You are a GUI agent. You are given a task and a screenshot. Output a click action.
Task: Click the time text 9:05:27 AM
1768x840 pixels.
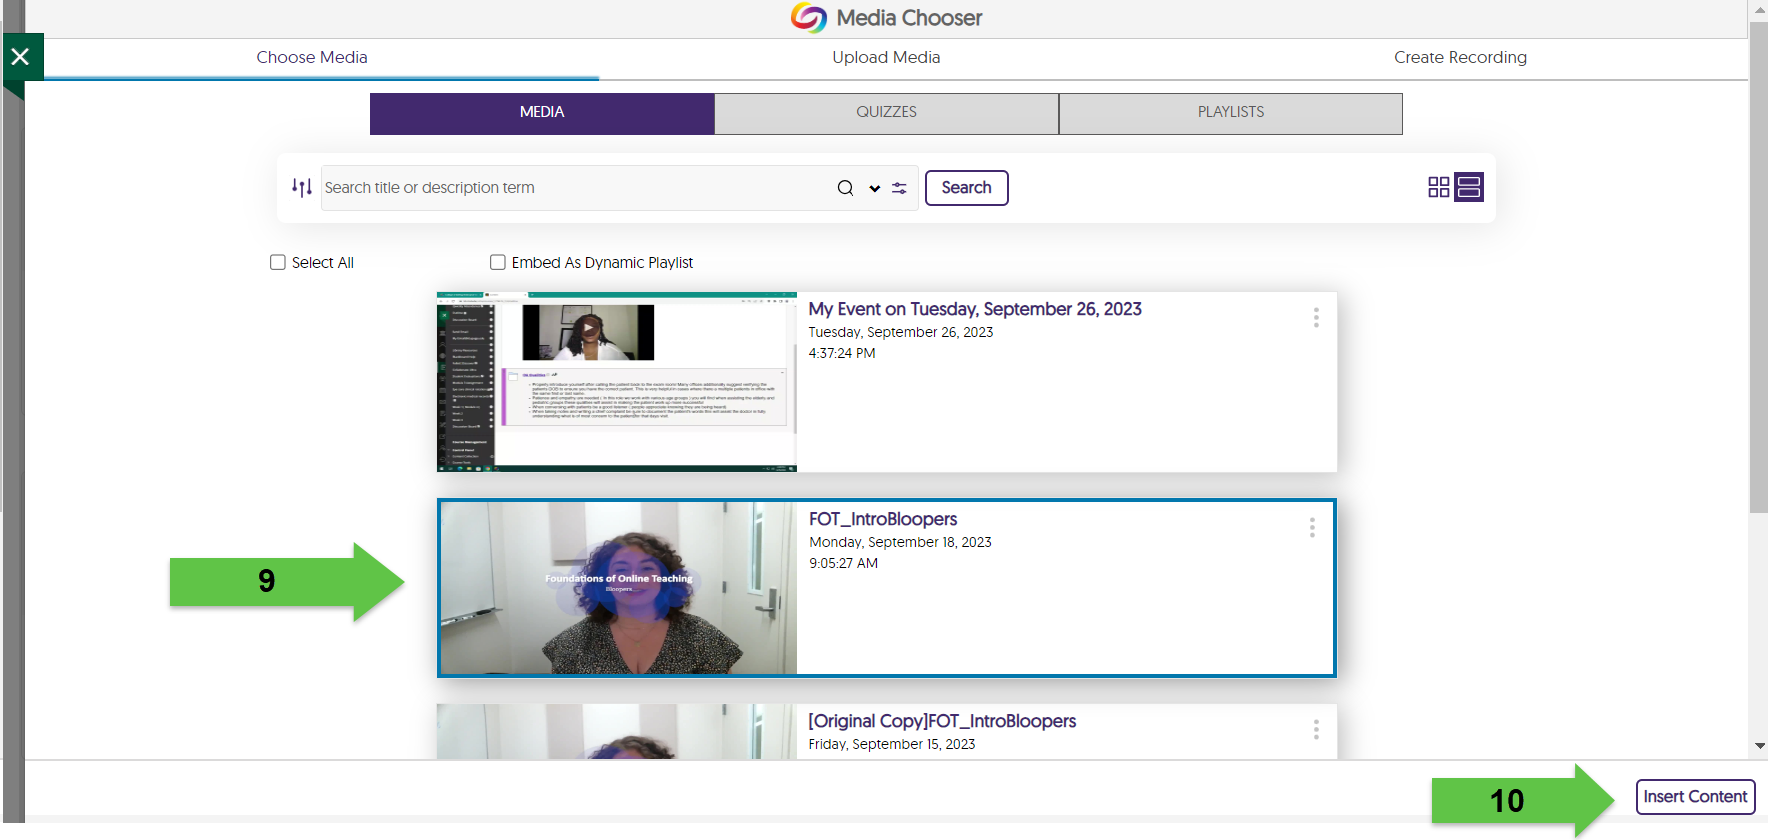pyautogui.click(x=843, y=563)
